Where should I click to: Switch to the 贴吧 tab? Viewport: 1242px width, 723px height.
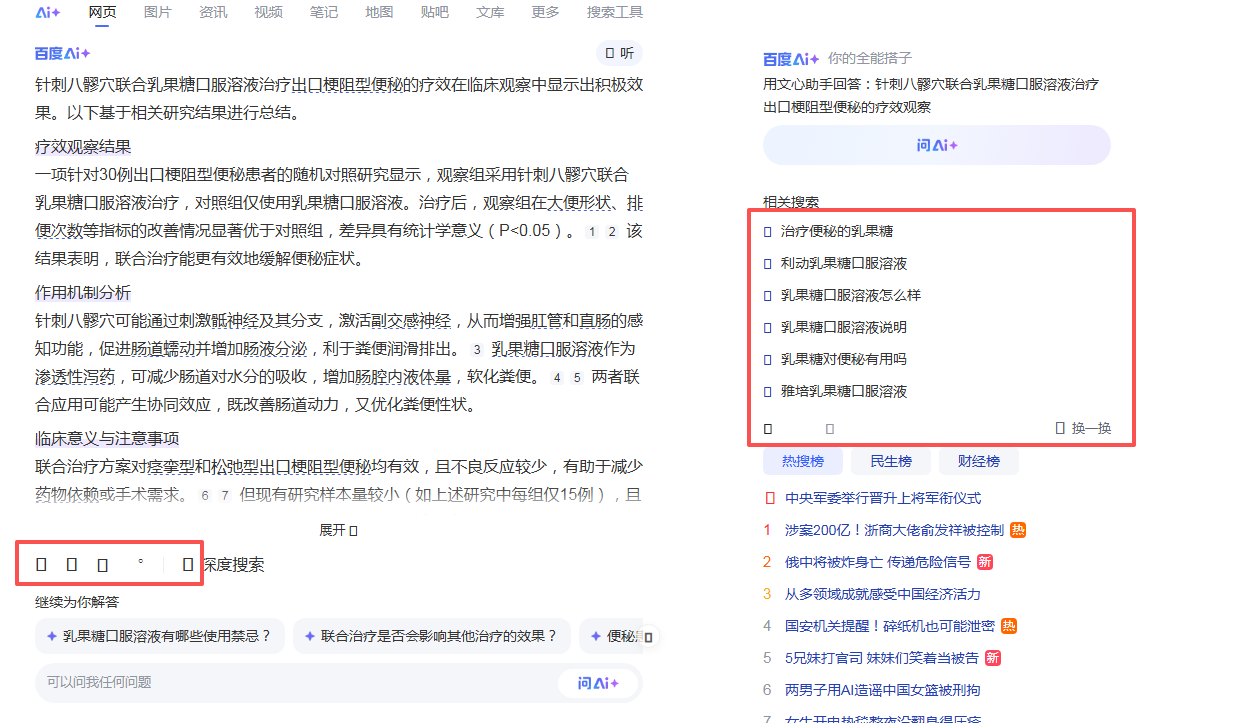pos(435,12)
